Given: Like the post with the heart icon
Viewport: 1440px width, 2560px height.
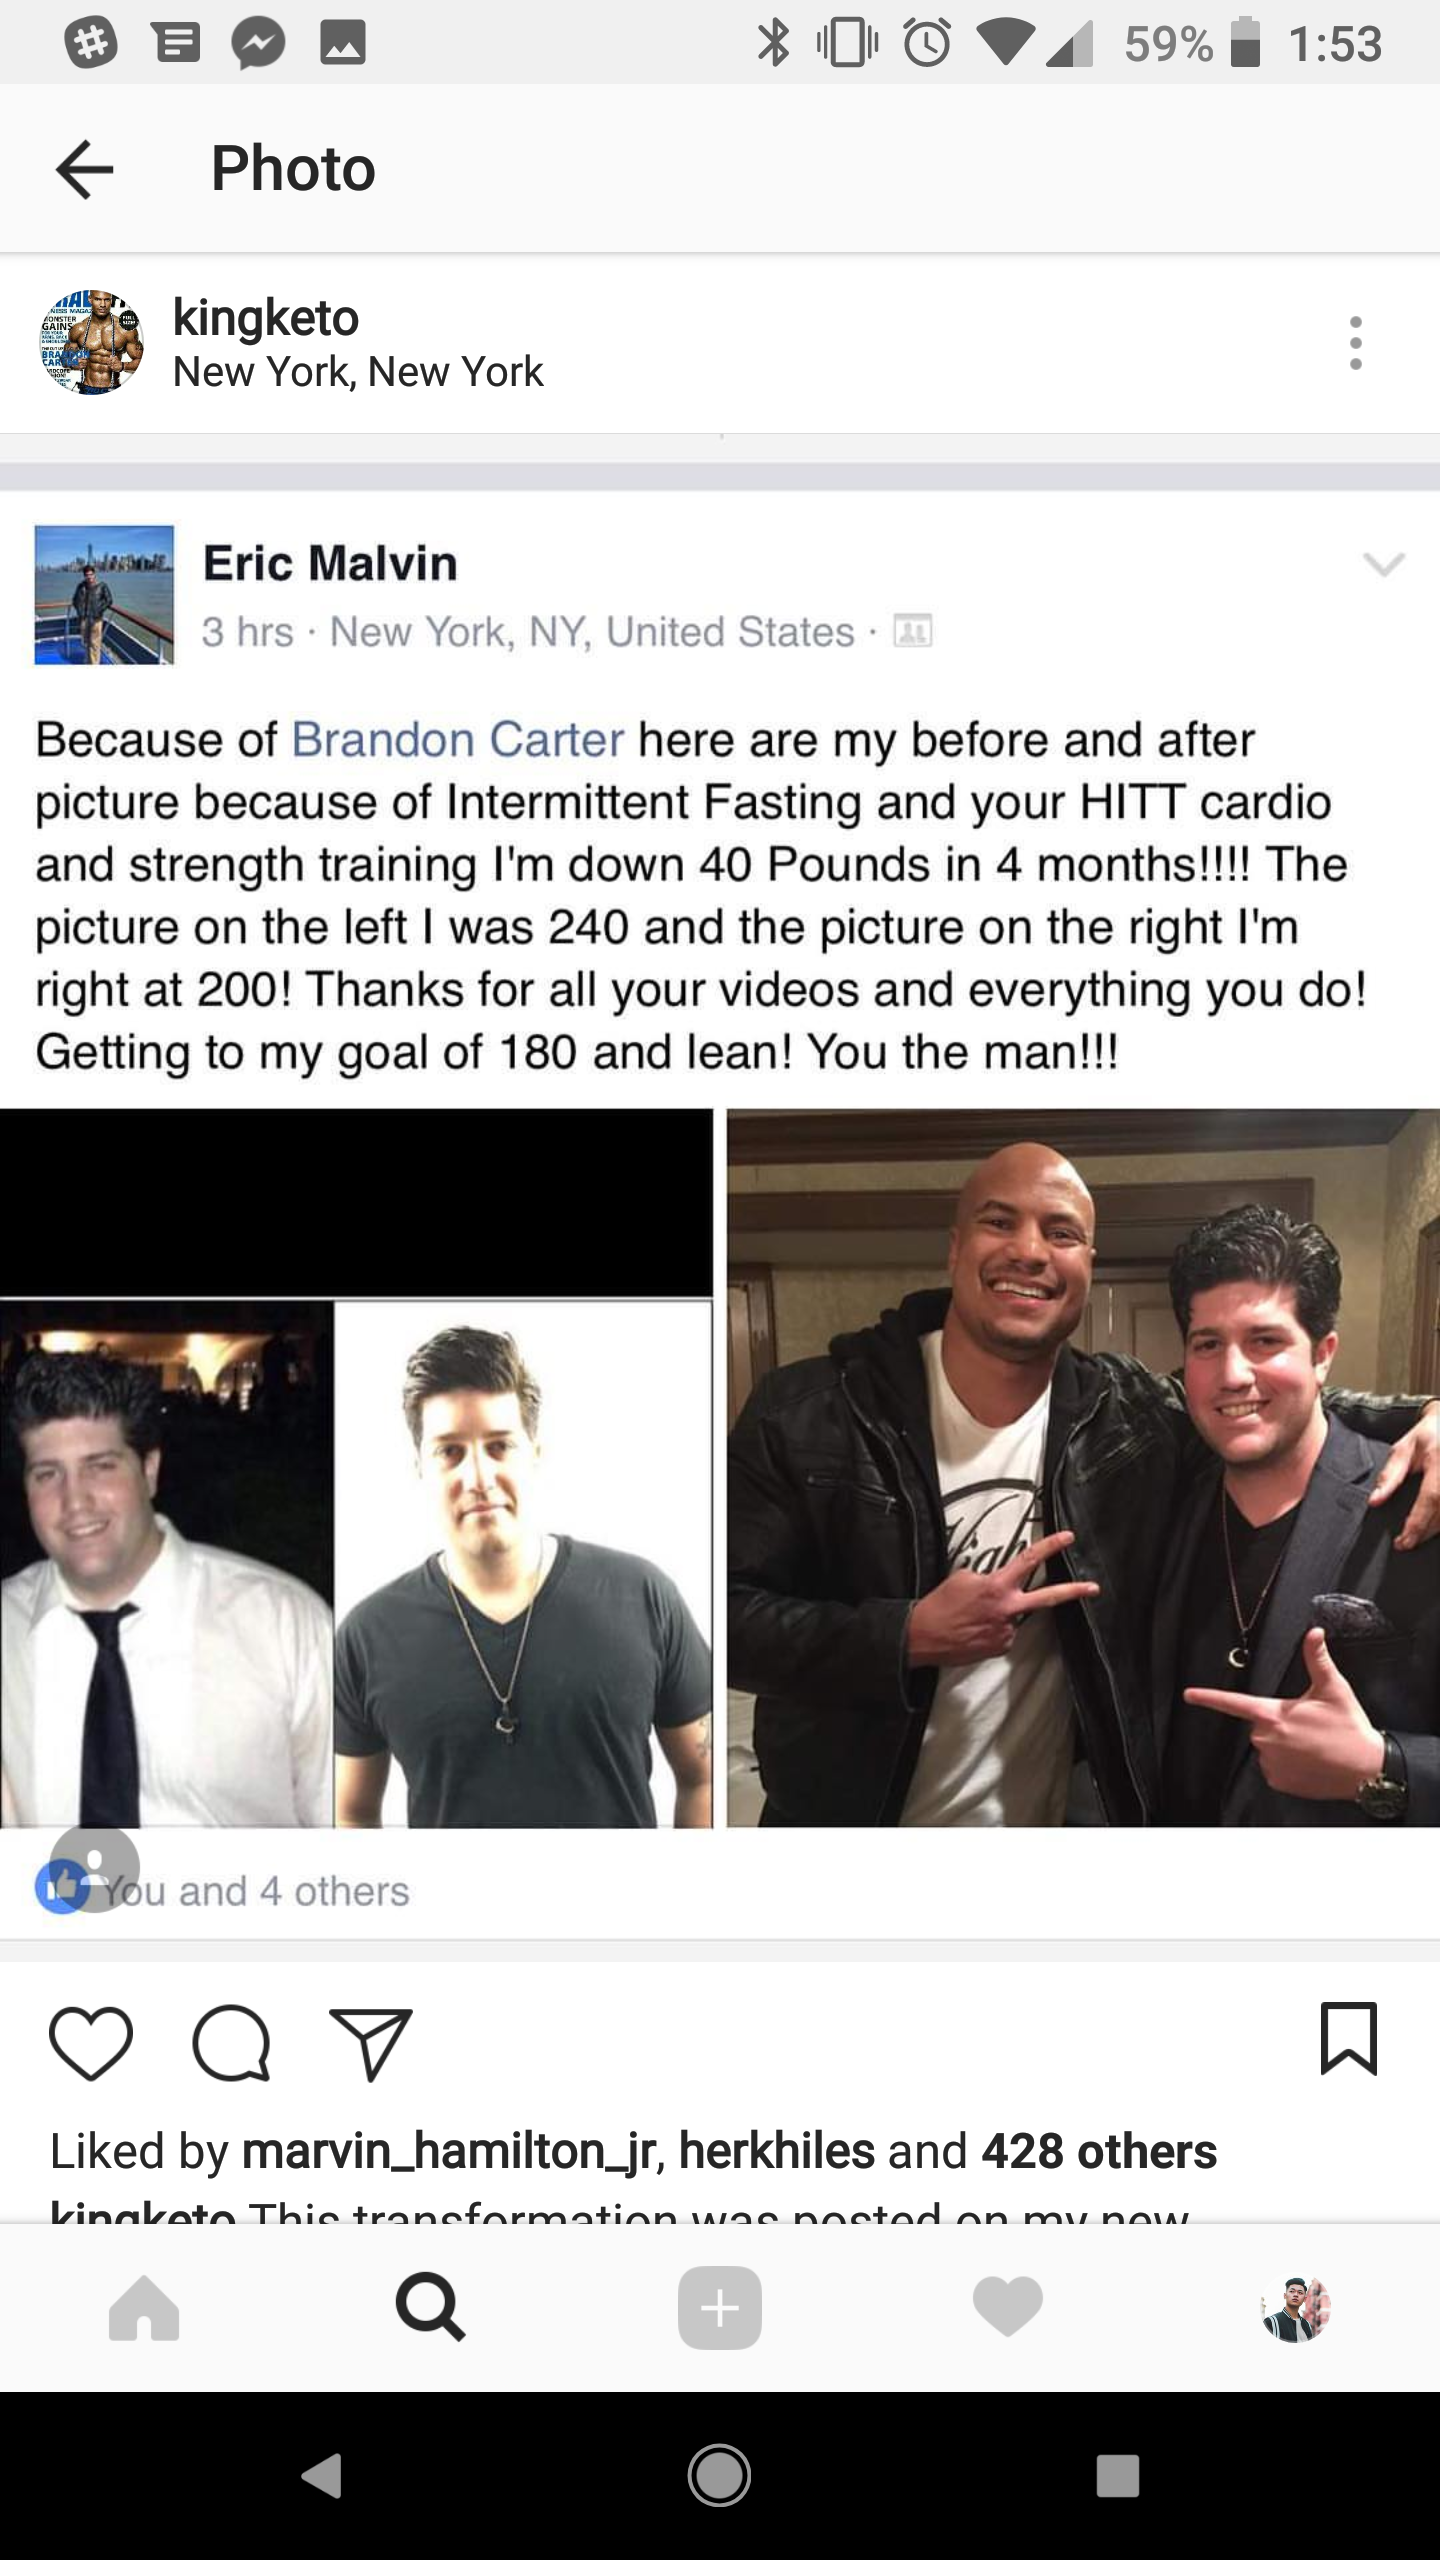Looking at the screenshot, I should 91,2044.
